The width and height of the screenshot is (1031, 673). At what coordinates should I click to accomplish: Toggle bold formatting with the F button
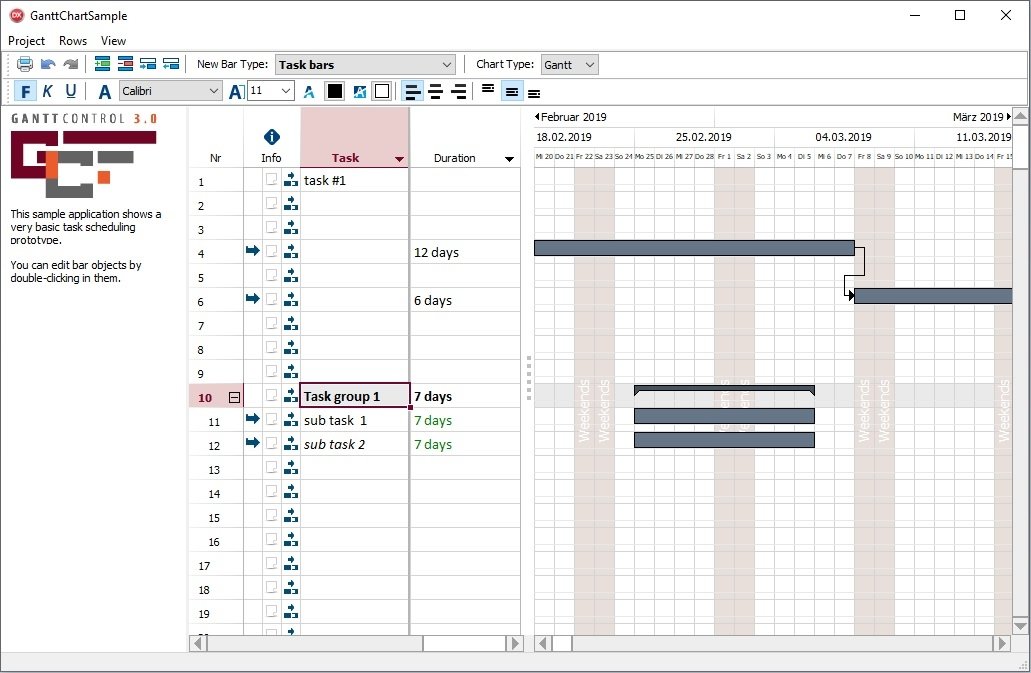pyautogui.click(x=25, y=91)
